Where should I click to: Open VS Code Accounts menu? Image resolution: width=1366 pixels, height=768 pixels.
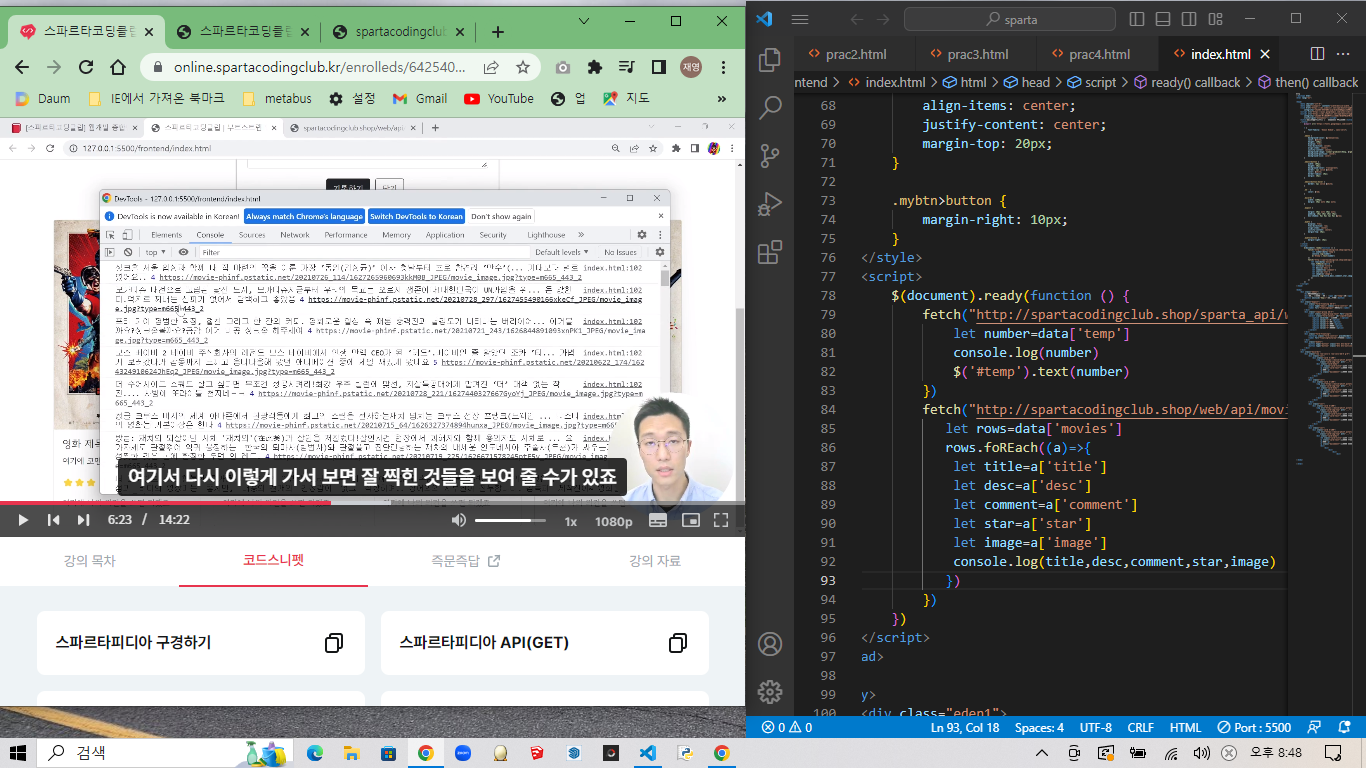770,643
